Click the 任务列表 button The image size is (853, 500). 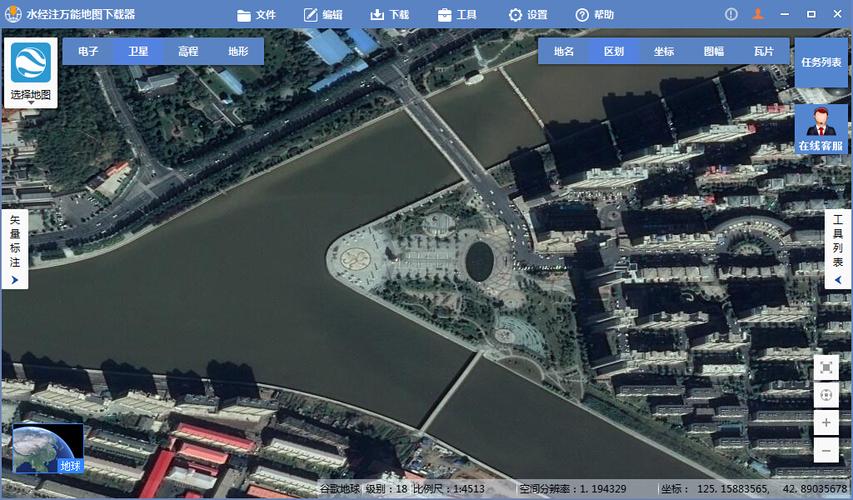tap(821, 62)
